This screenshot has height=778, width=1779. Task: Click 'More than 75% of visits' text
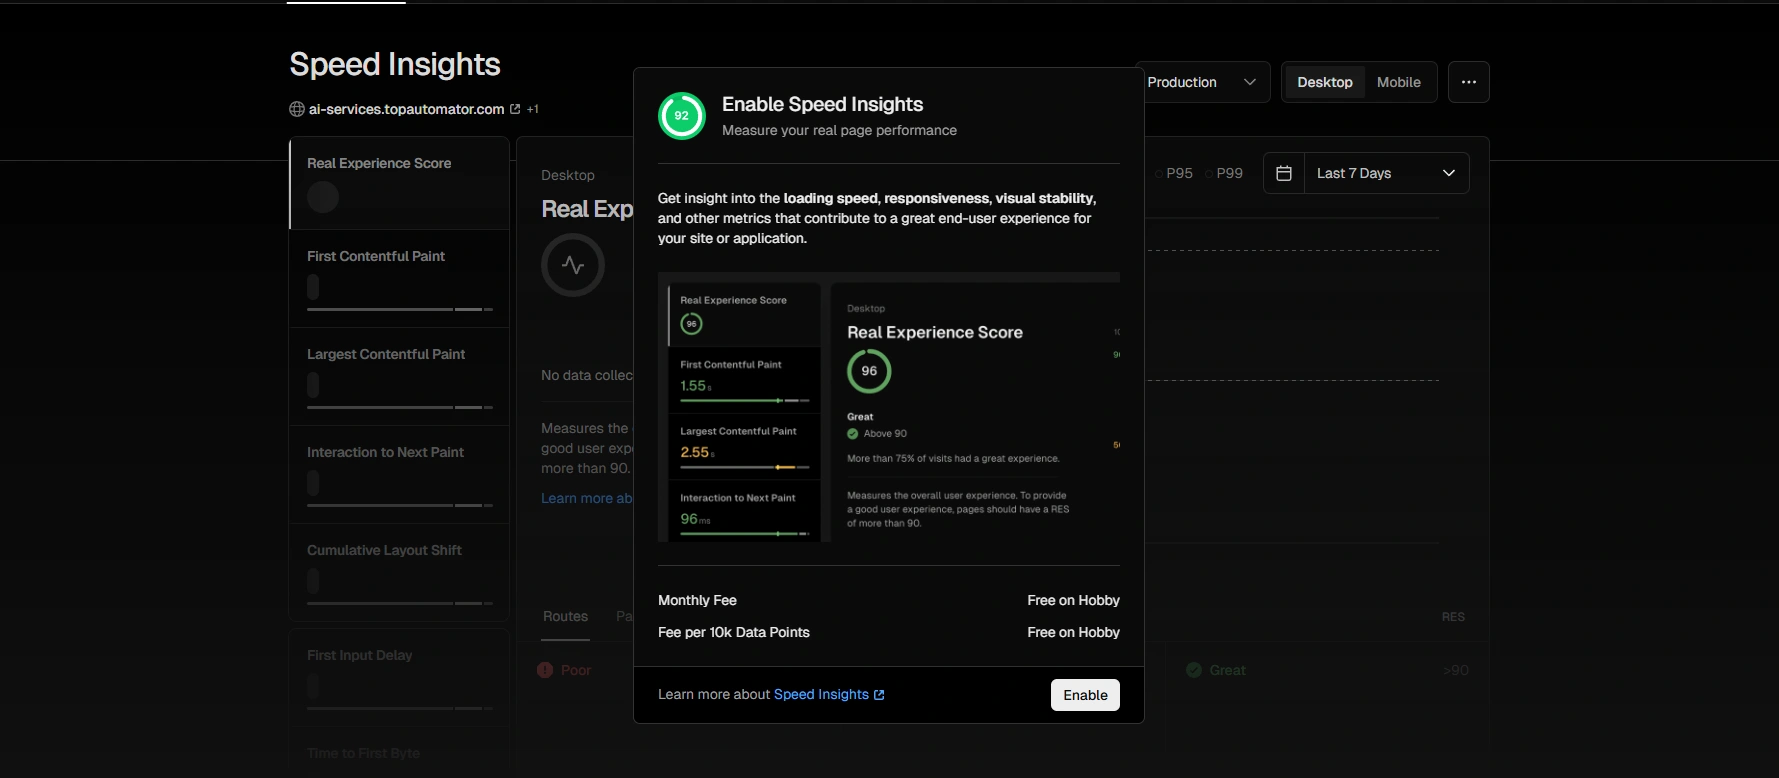point(953,459)
